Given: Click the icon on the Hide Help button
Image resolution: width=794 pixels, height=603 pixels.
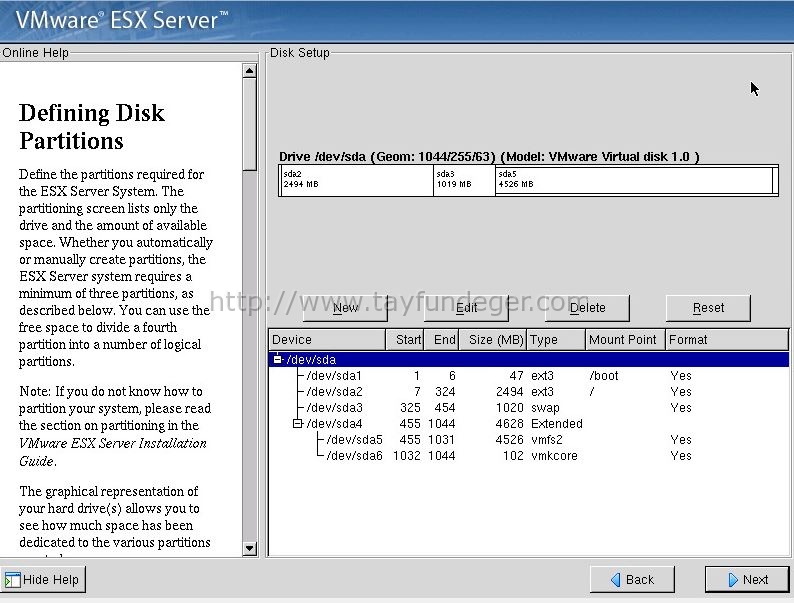Looking at the screenshot, I should 13,580.
